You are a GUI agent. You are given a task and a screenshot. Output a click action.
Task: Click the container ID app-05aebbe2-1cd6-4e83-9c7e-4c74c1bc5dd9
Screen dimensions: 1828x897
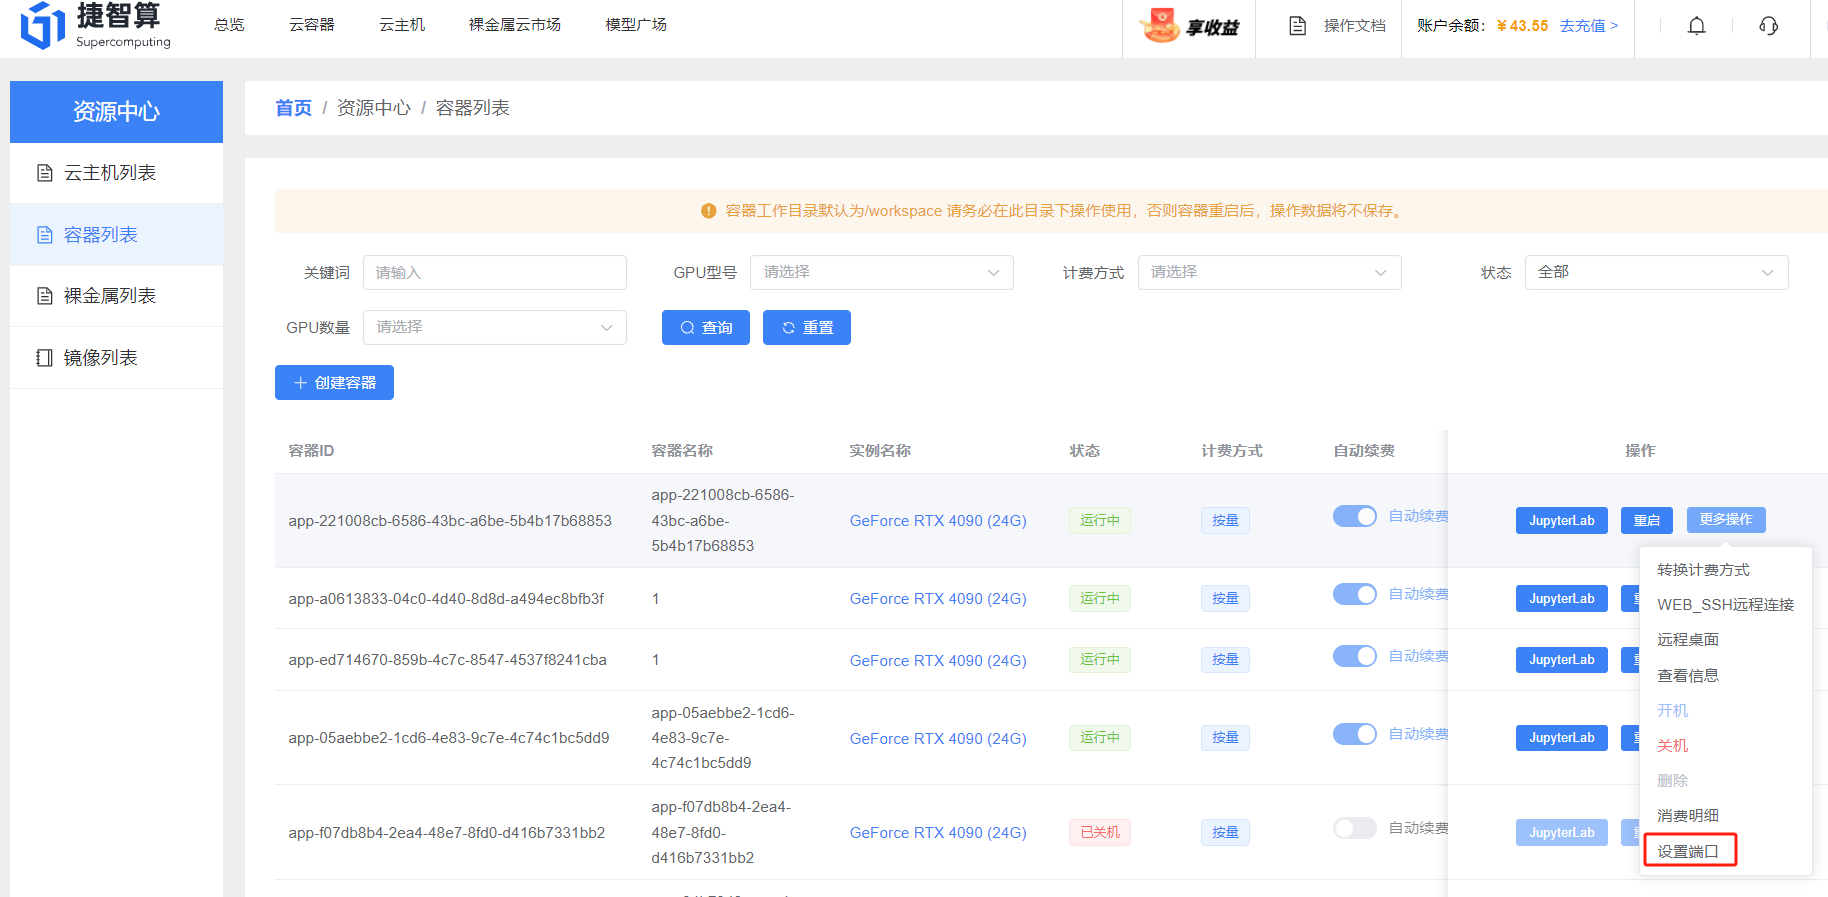pyautogui.click(x=449, y=738)
